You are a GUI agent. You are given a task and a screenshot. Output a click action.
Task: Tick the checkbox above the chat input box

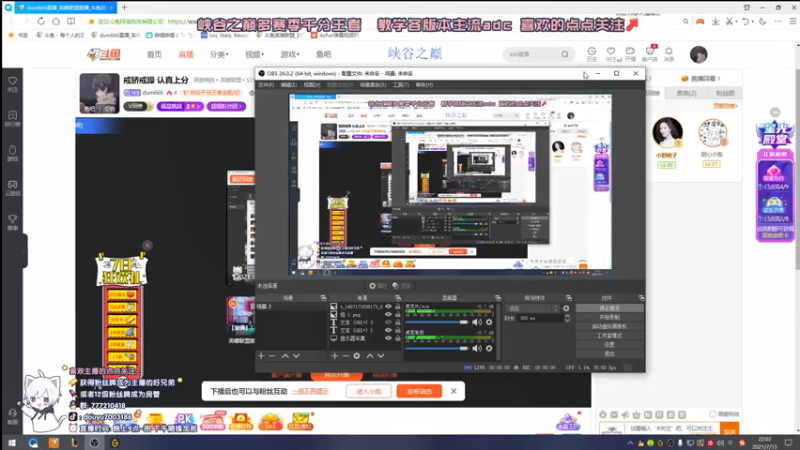pyautogui.click(x=713, y=414)
